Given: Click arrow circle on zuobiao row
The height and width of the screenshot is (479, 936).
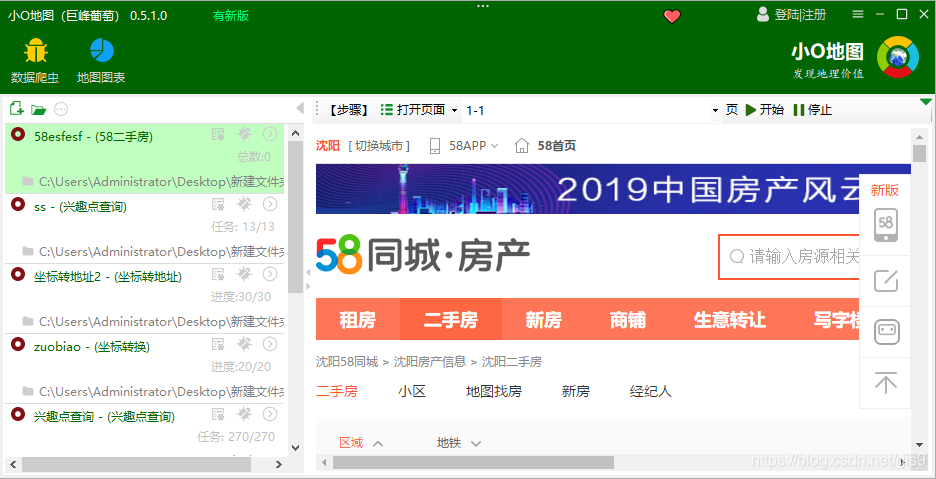Looking at the screenshot, I should click(270, 345).
